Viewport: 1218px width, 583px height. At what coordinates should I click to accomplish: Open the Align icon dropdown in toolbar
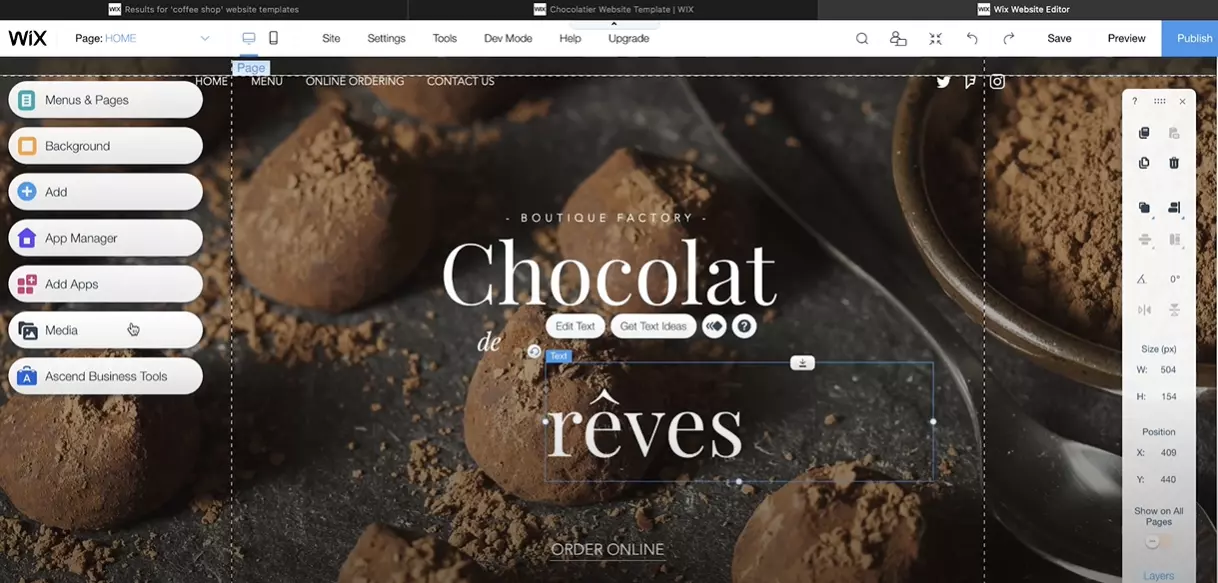click(x=1174, y=208)
